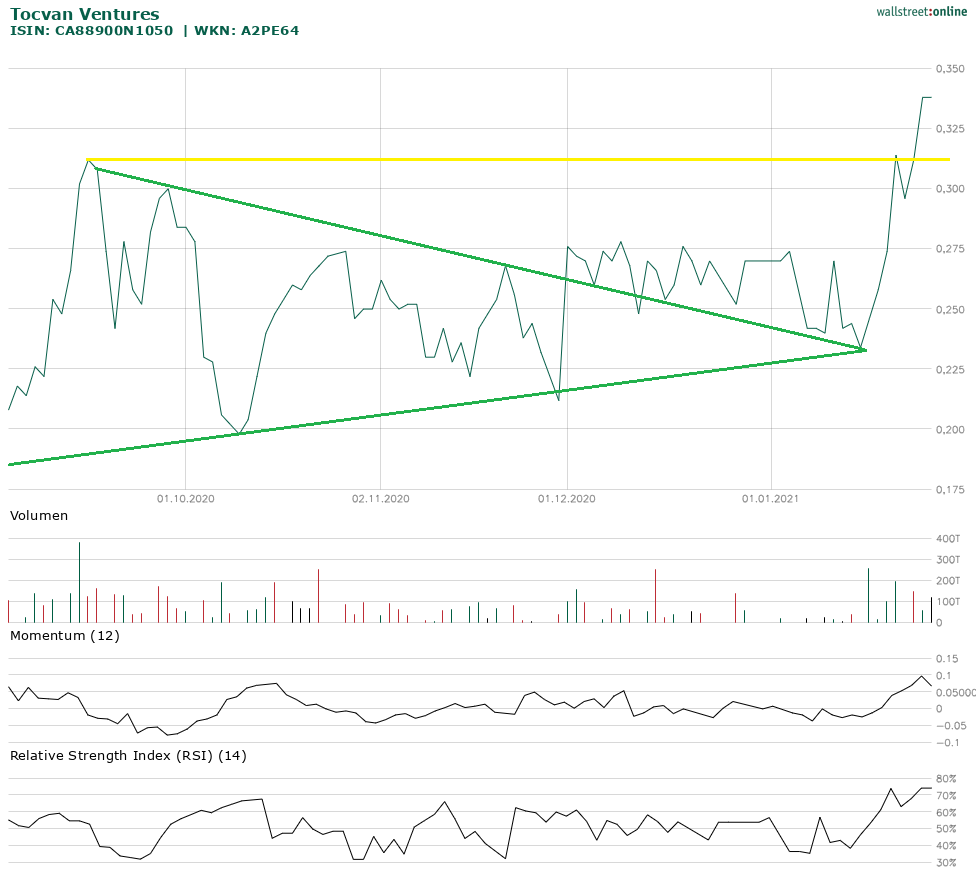
Task: Click the yellow horizontal resistance line
Action: (518, 159)
